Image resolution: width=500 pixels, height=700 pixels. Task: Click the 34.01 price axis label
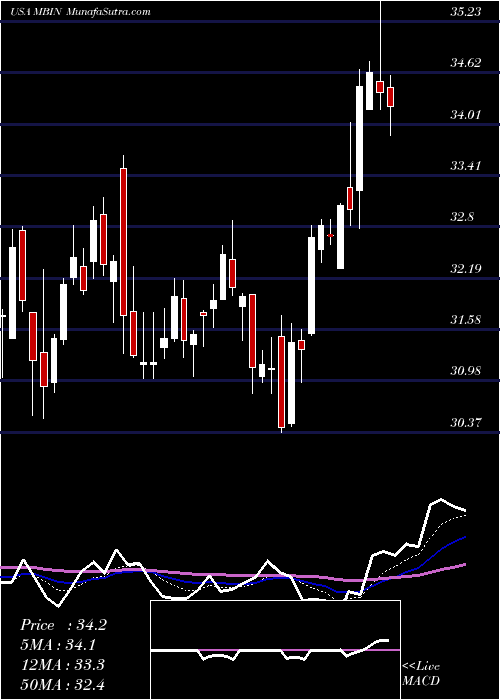[466, 115]
